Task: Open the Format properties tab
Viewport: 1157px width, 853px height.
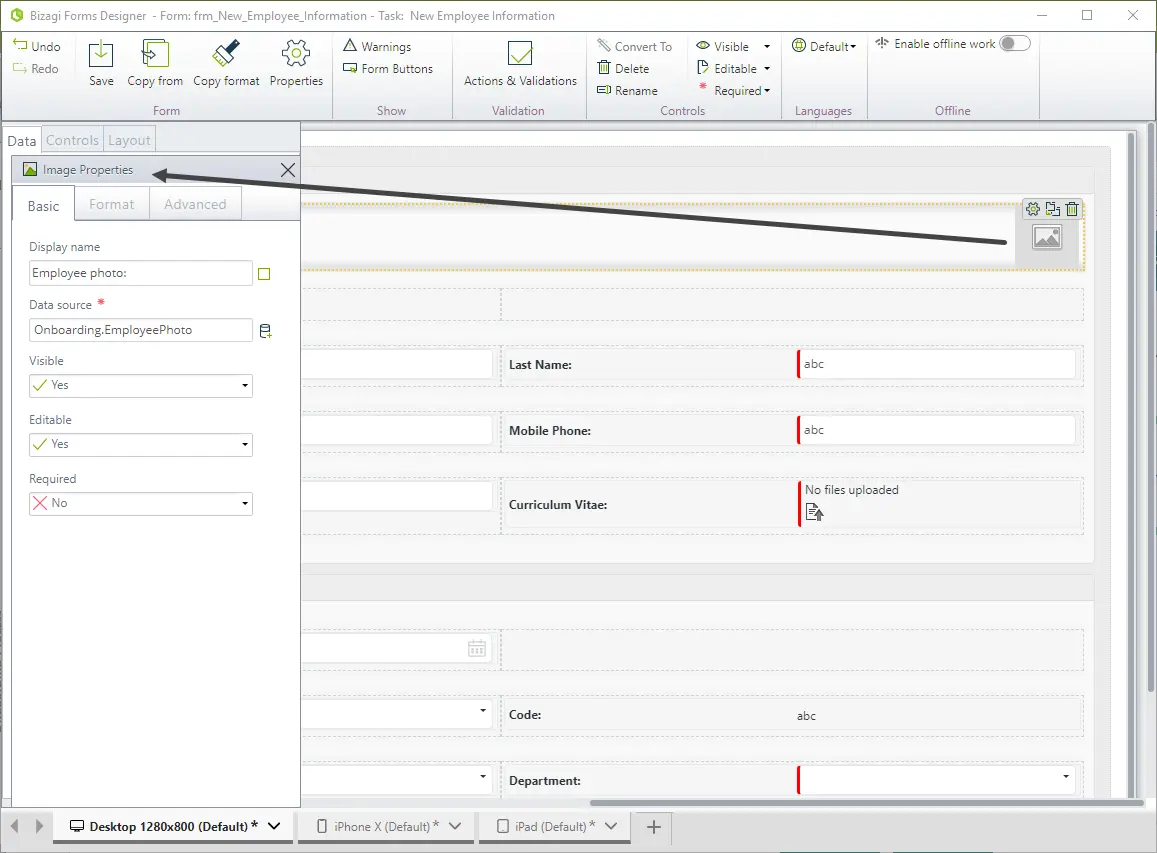Action: [x=112, y=204]
